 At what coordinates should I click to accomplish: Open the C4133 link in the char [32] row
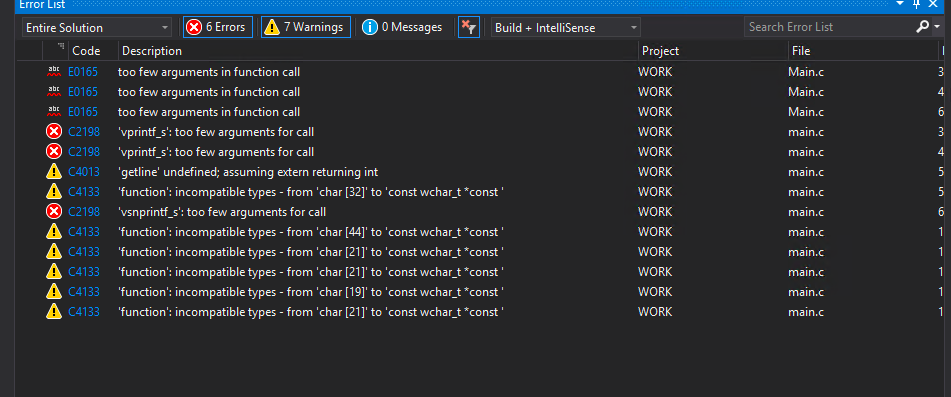click(84, 192)
